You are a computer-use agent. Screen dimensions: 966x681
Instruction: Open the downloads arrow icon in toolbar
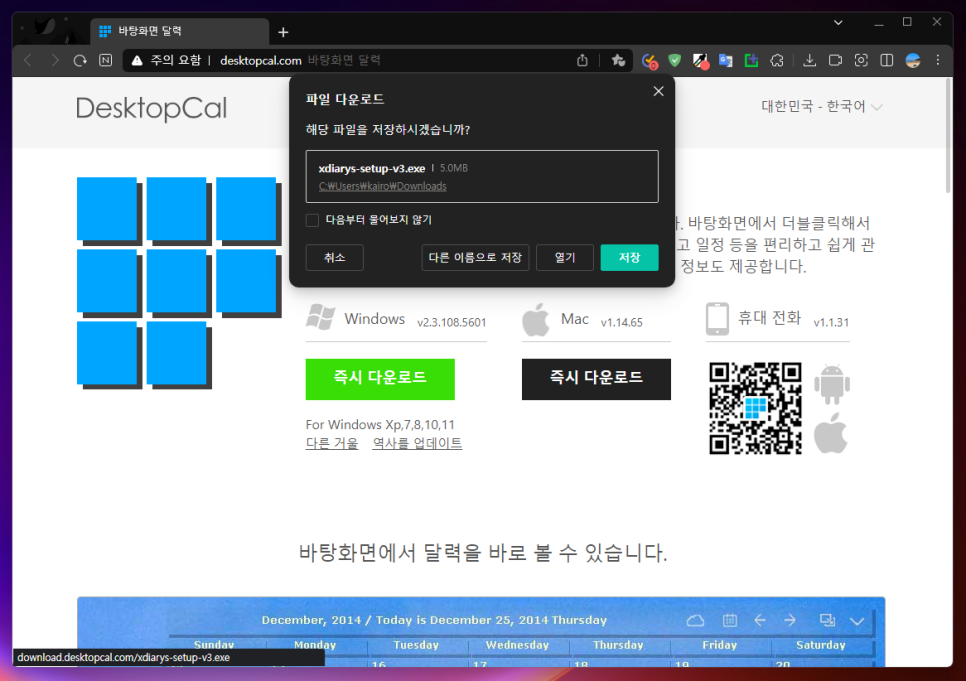click(810, 60)
